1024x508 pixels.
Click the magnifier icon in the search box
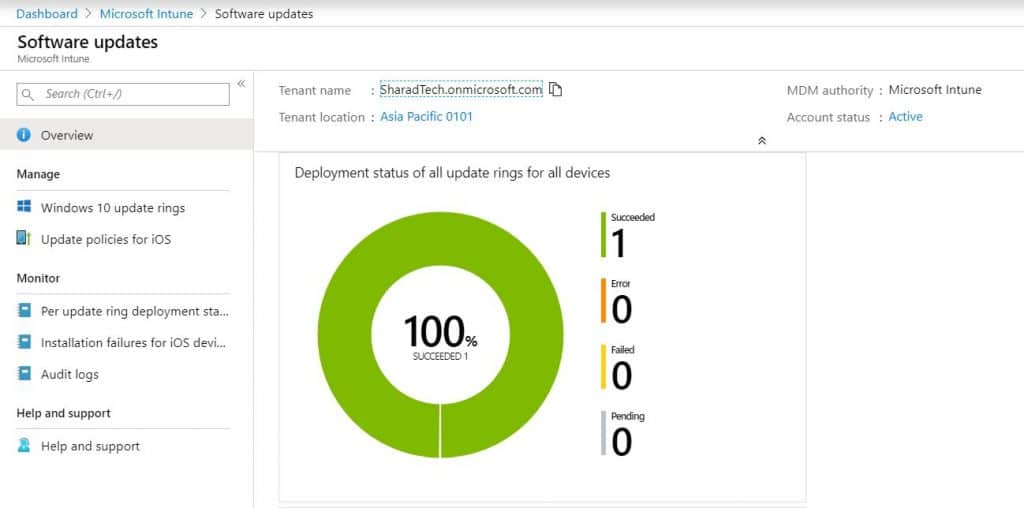(28, 95)
